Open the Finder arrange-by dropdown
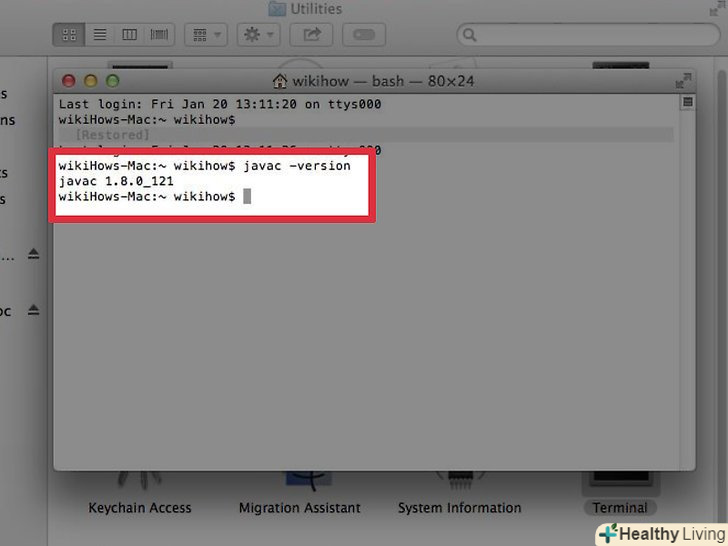Image resolution: width=728 pixels, height=546 pixels. 206,34
